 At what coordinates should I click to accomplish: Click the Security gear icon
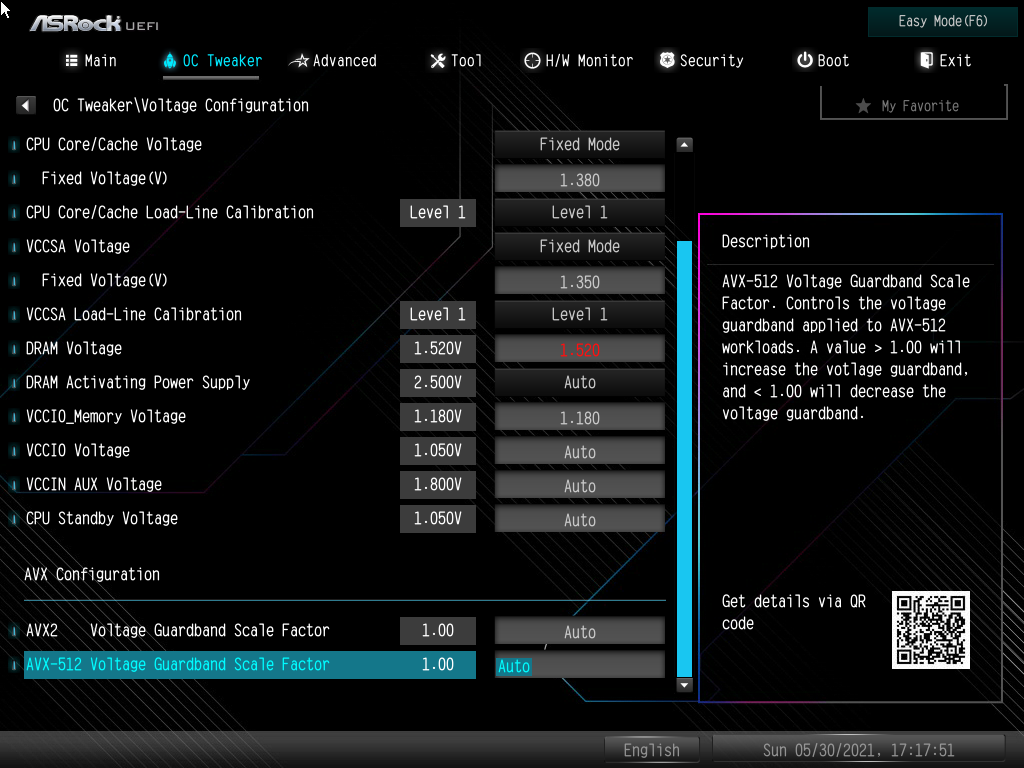pyautogui.click(x=666, y=60)
